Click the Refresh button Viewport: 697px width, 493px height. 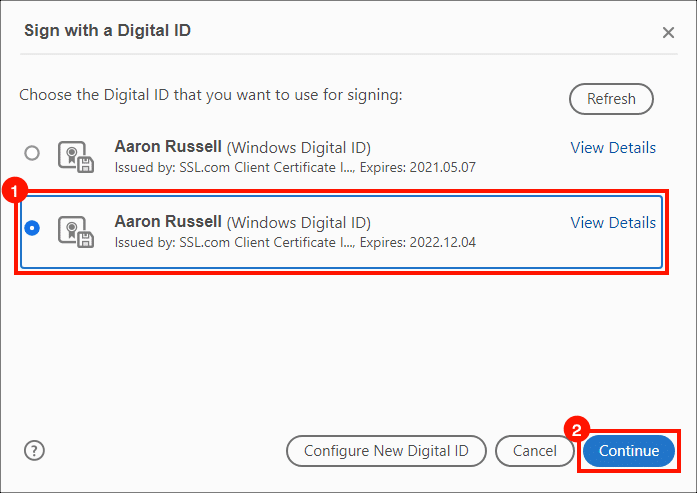coord(611,99)
